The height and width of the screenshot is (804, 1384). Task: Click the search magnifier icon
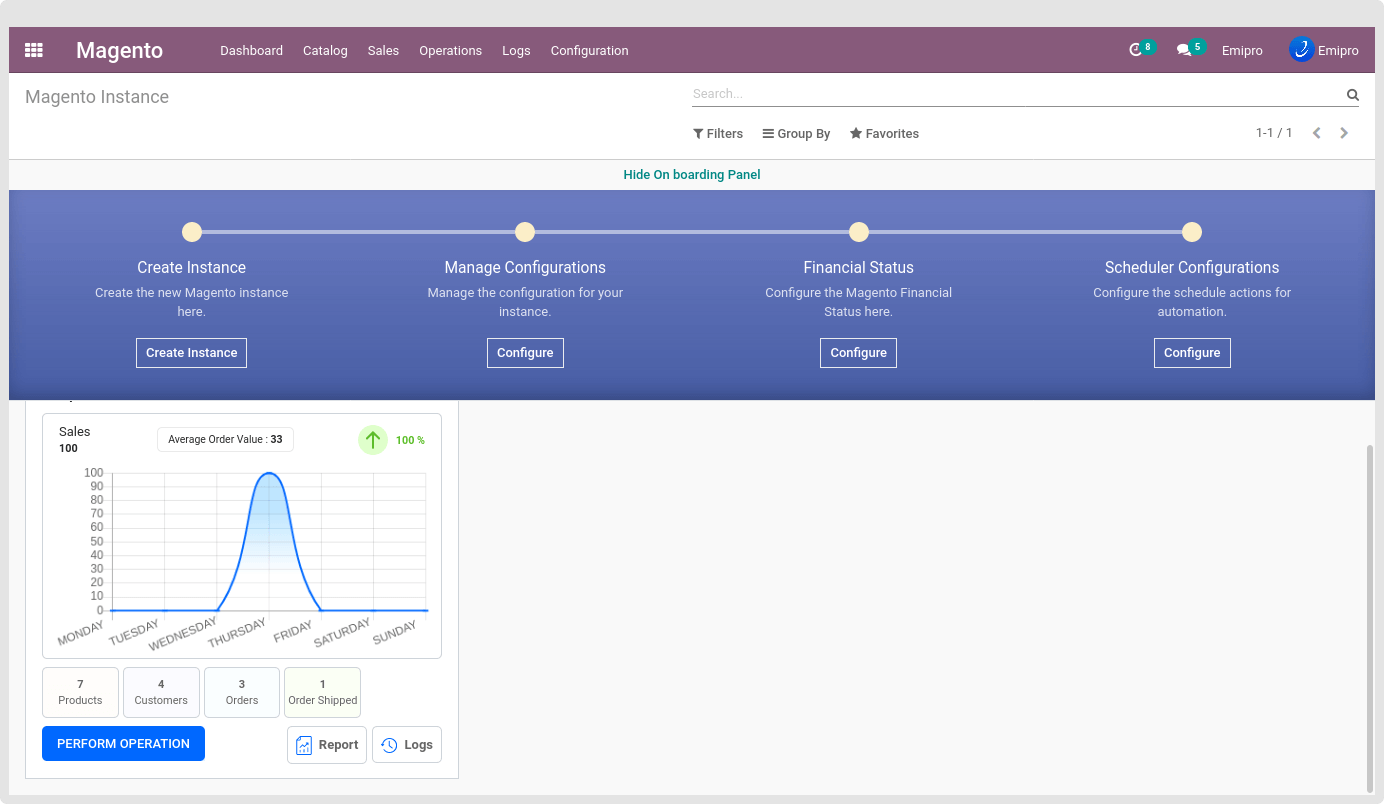click(x=1352, y=95)
